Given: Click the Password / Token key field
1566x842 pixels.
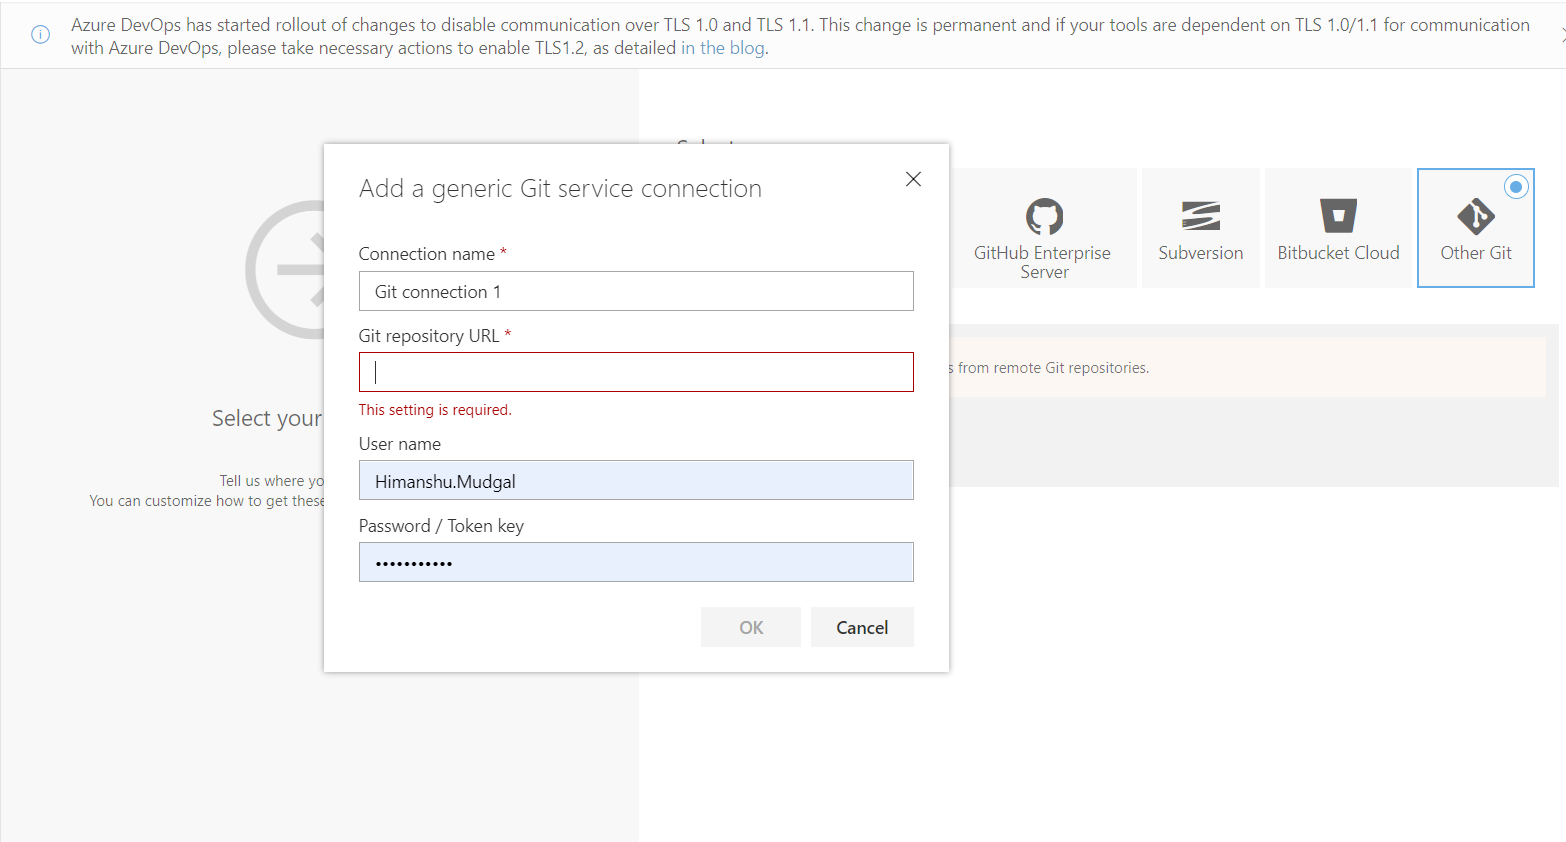Looking at the screenshot, I should pyautogui.click(x=636, y=562).
